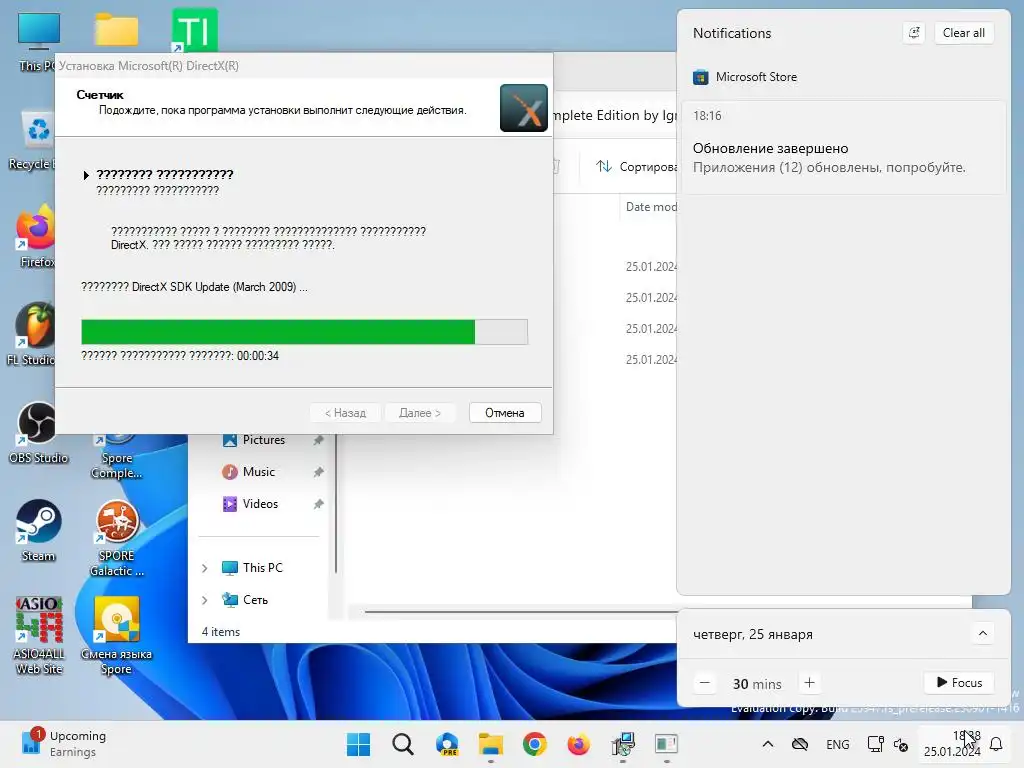
Task: Open the Firefox desktop shortcut
Action: [x=37, y=236]
